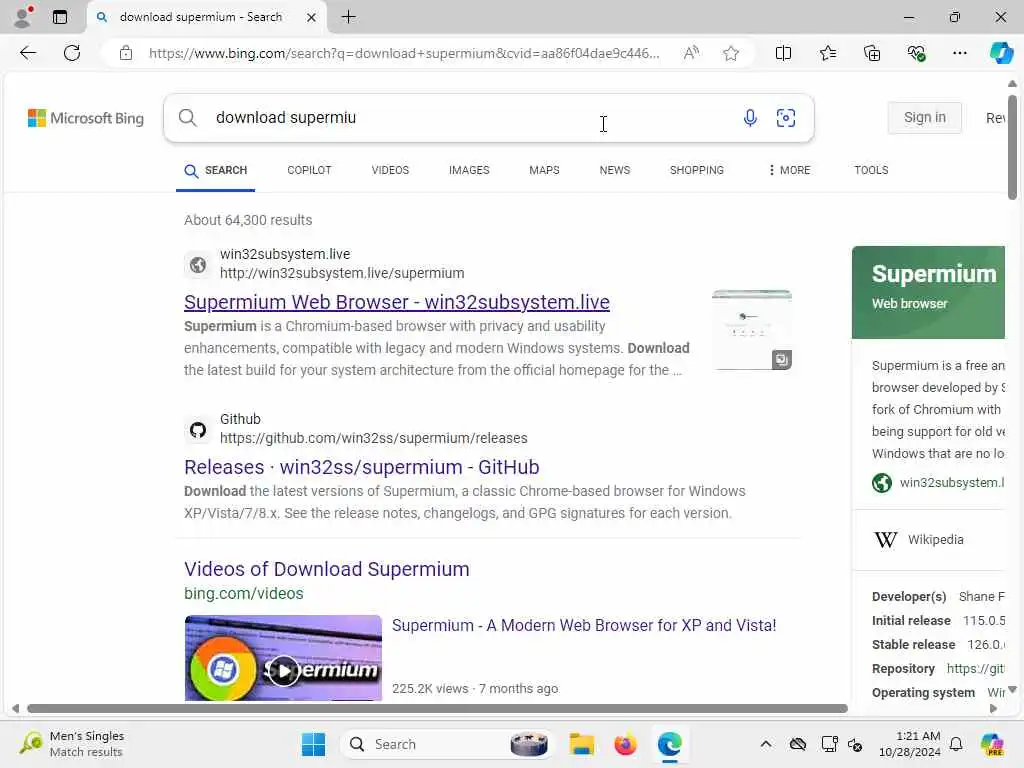Open File Explorer from taskbar
This screenshot has width=1024, height=768.
581,744
